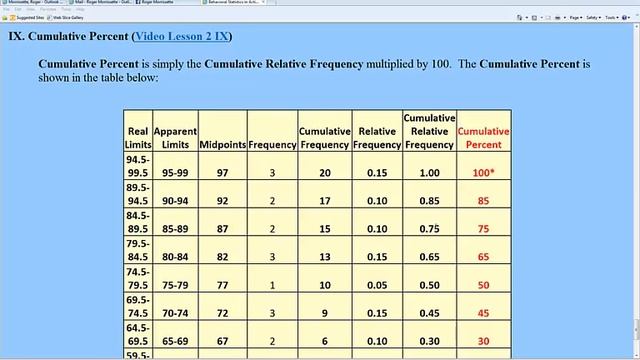Open the Favorites menu
Image resolution: width=640 pixels, height=360 pixels.
click(48, 9)
